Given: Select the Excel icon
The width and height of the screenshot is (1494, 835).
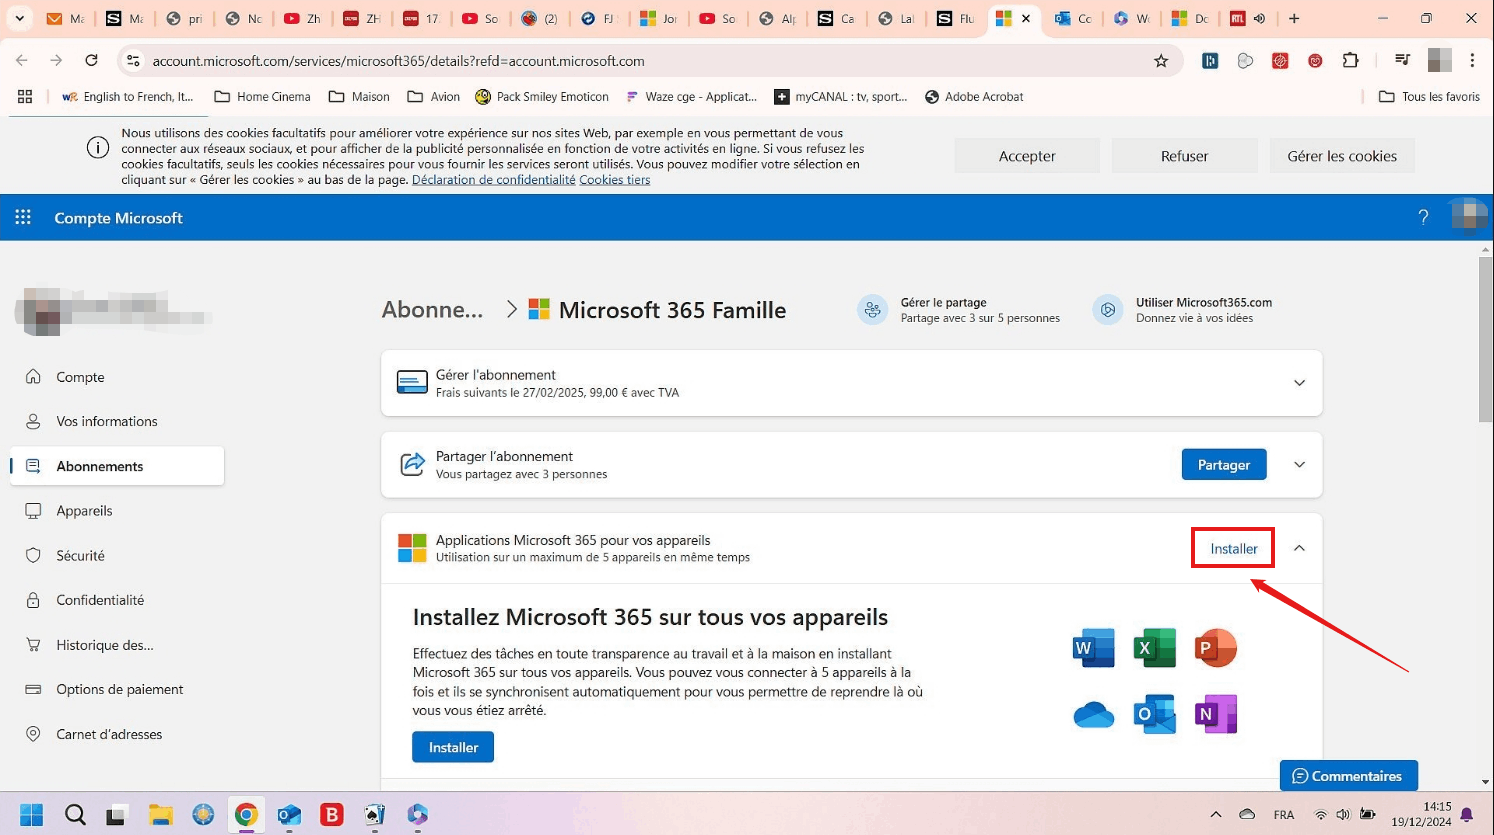Looking at the screenshot, I should 1154,647.
